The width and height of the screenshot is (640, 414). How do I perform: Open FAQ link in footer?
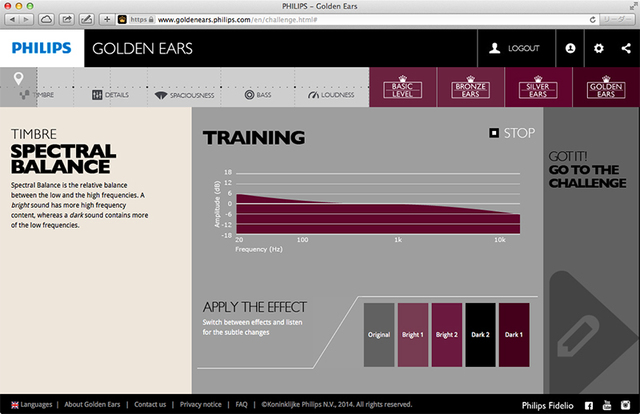coord(241,405)
